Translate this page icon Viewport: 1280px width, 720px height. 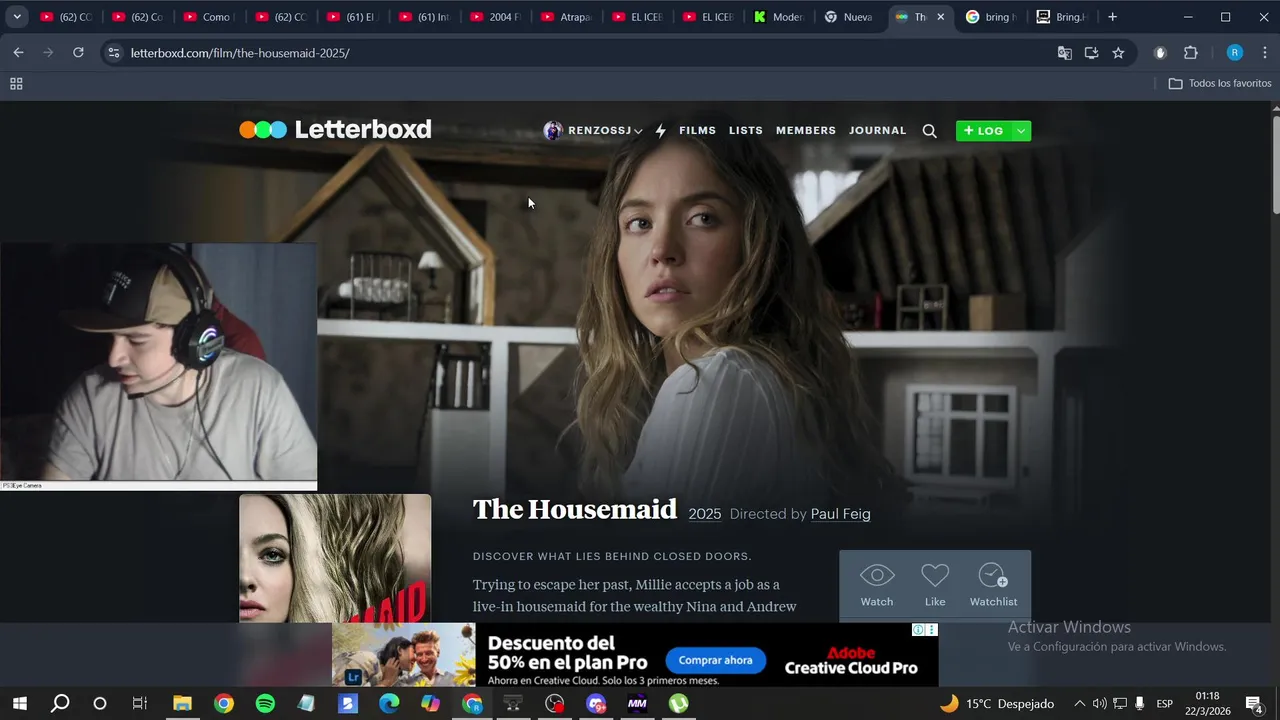point(1064,53)
